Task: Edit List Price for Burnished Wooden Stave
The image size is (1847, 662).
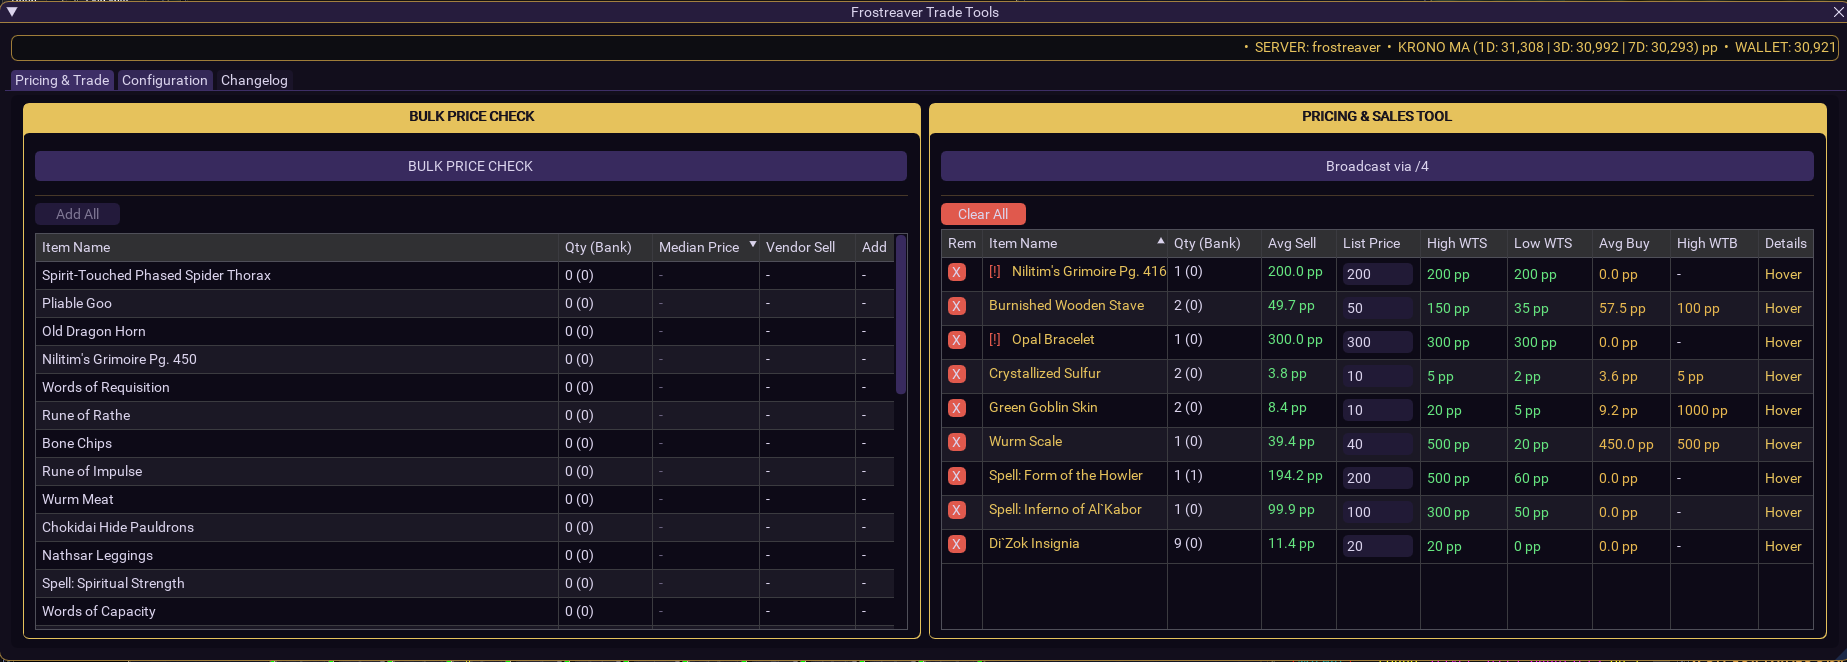Action: point(1377,308)
